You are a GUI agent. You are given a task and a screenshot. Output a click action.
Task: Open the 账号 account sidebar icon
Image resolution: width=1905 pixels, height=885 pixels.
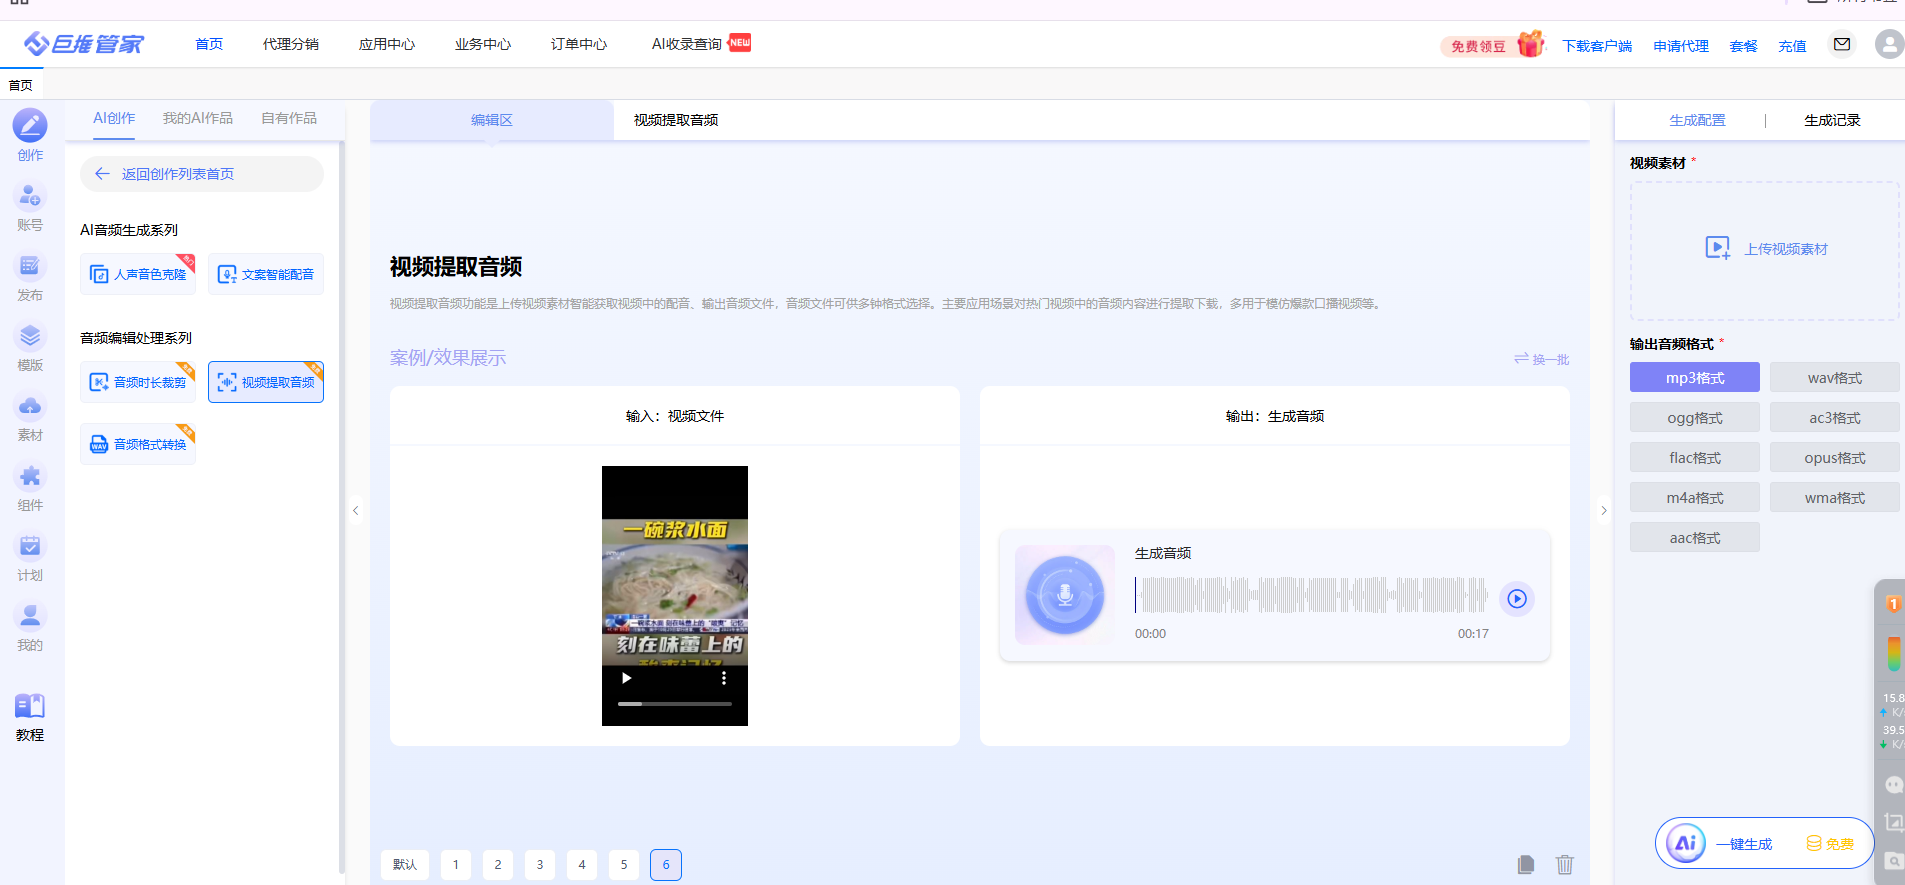pos(30,197)
